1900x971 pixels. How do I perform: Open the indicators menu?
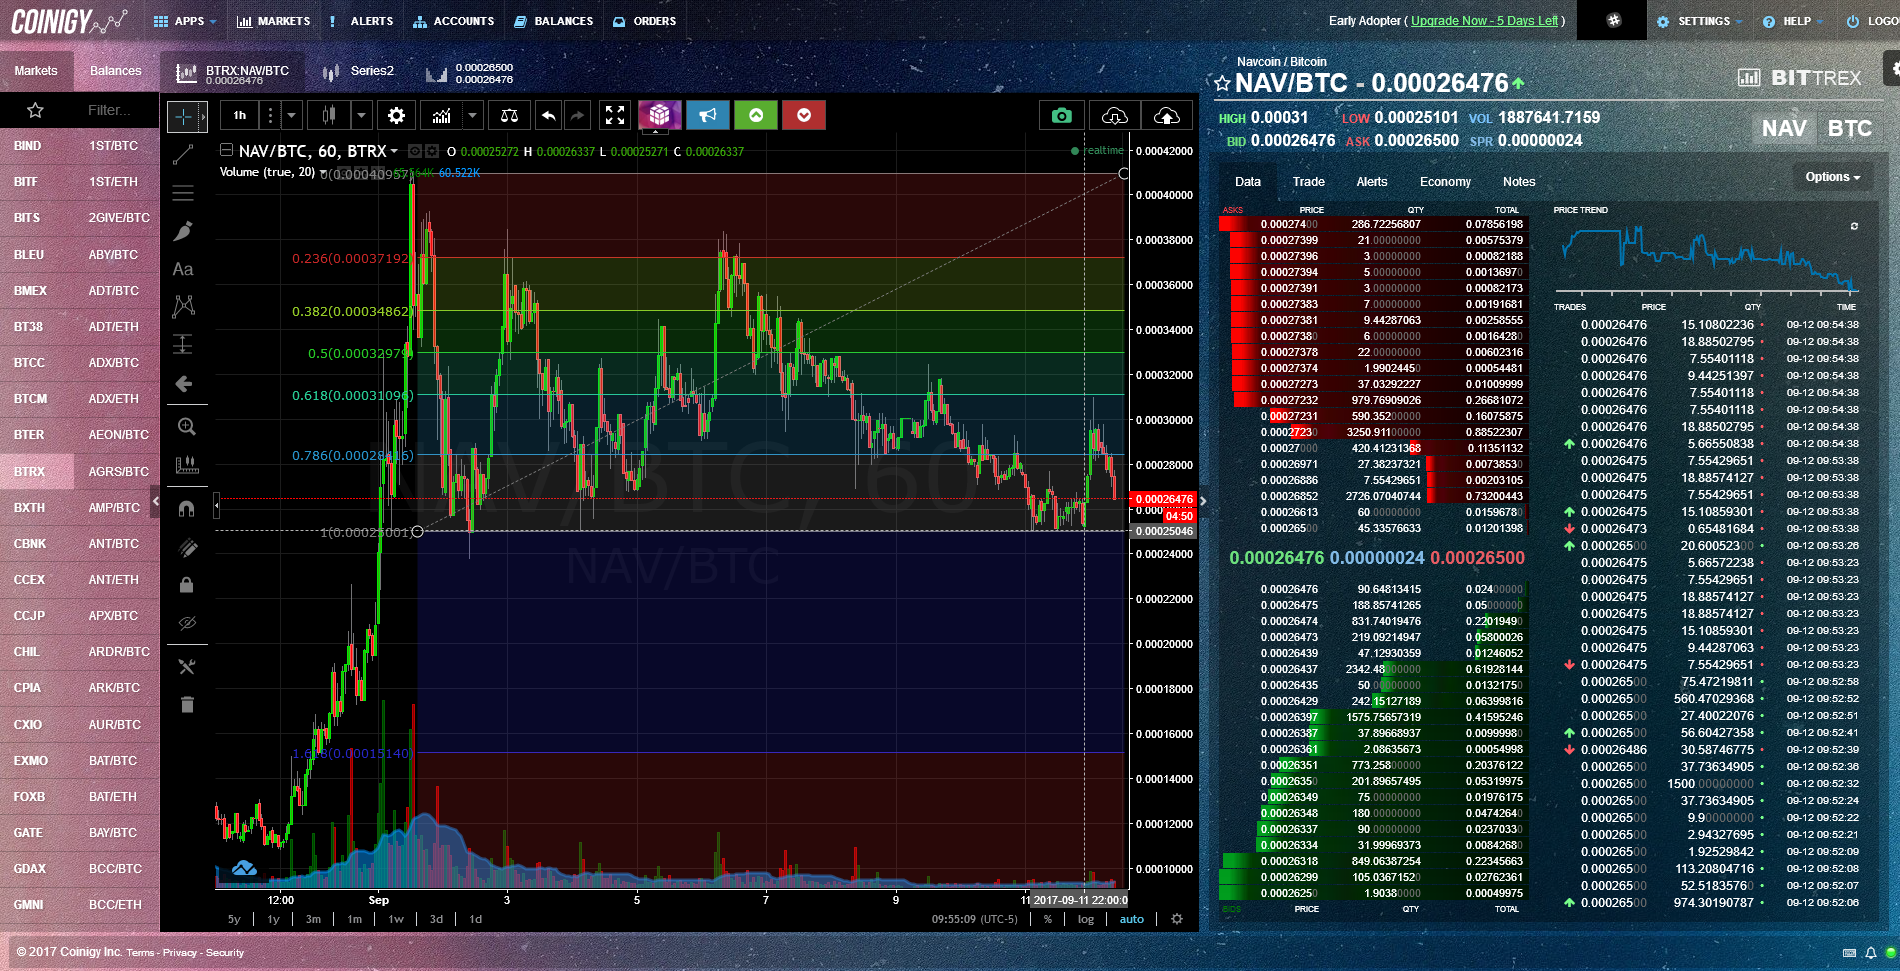442,116
